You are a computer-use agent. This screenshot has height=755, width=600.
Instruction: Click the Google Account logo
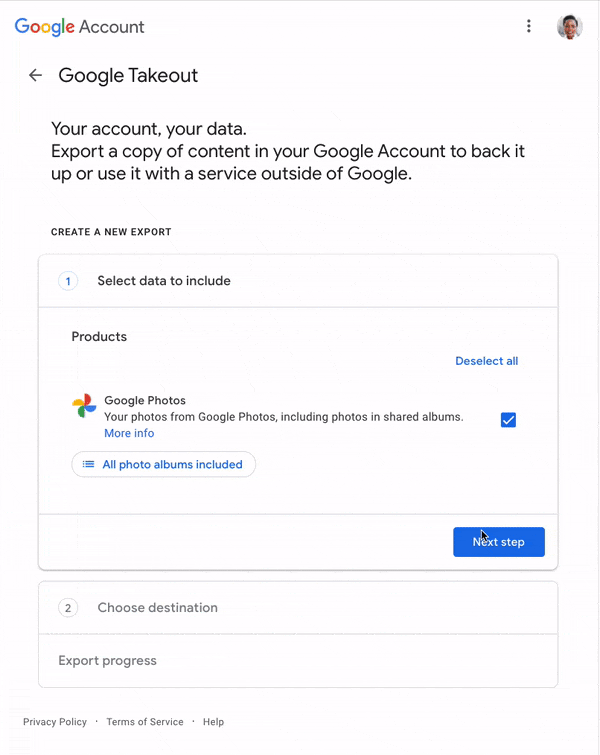80,27
